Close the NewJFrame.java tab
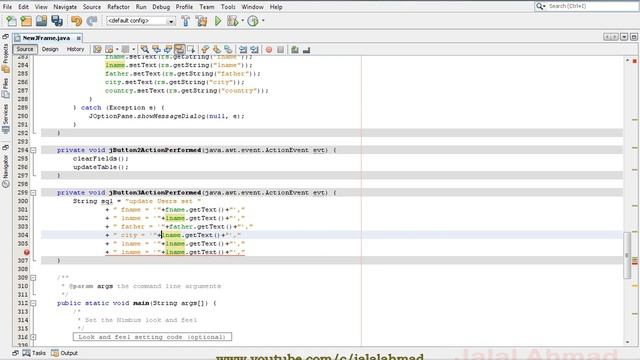 (x=79, y=38)
